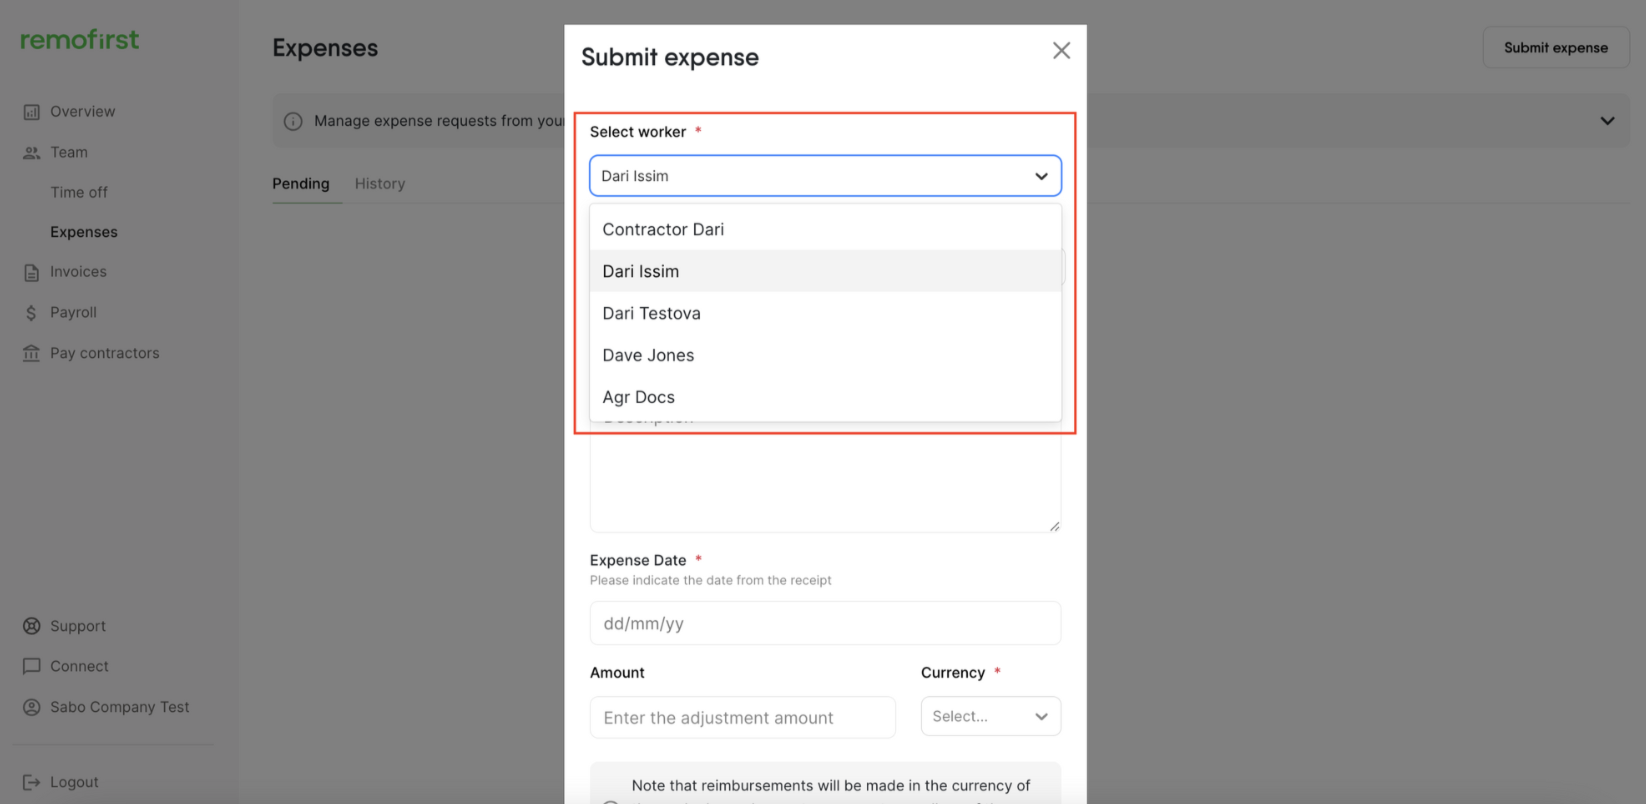Click the Connect chat bubble icon
Viewport: 1646px width, 804px height.
click(32, 666)
